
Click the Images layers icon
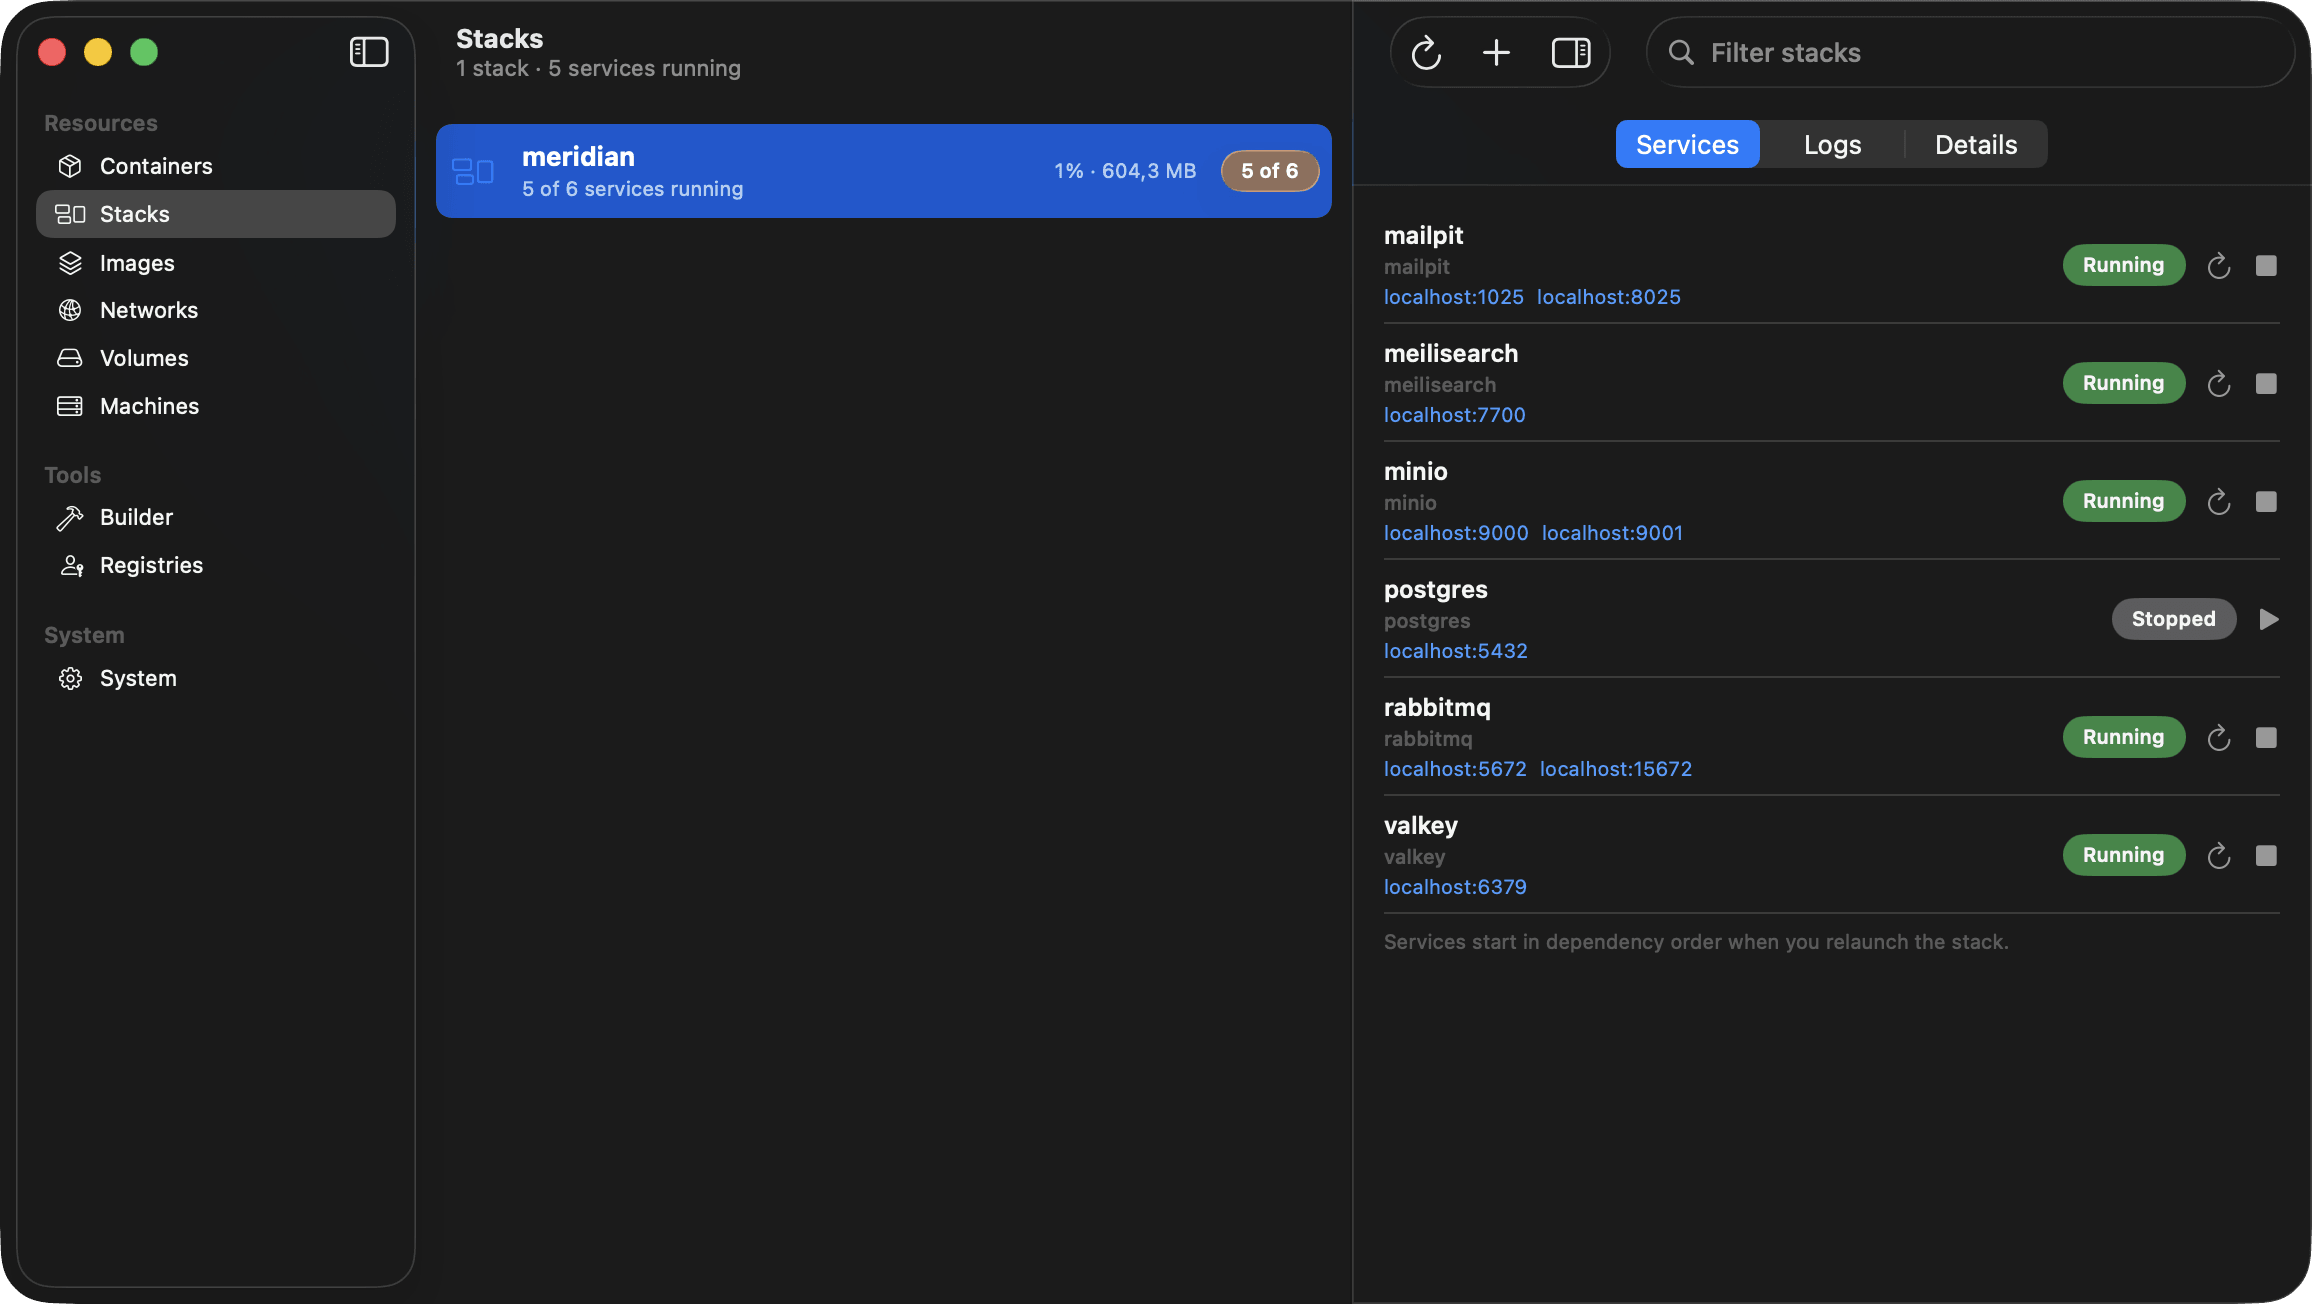click(70, 263)
